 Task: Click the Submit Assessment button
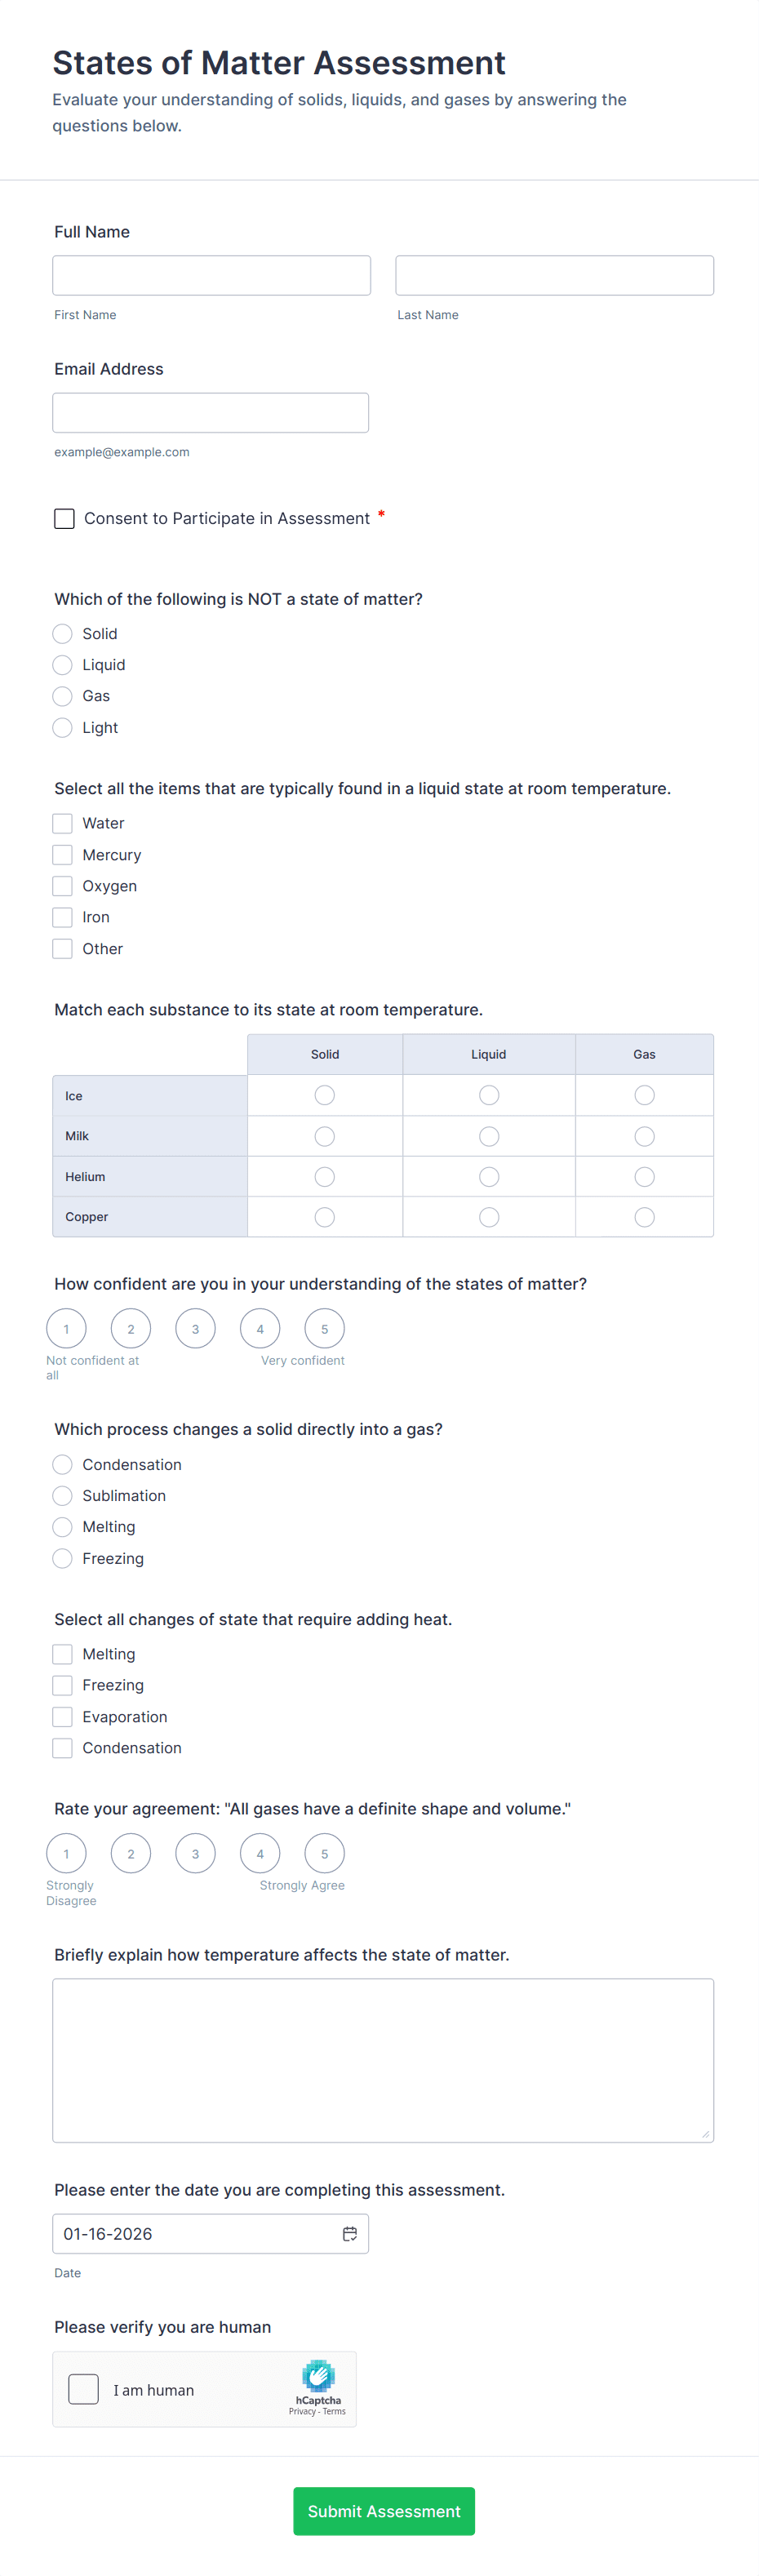click(x=383, y=2511)
